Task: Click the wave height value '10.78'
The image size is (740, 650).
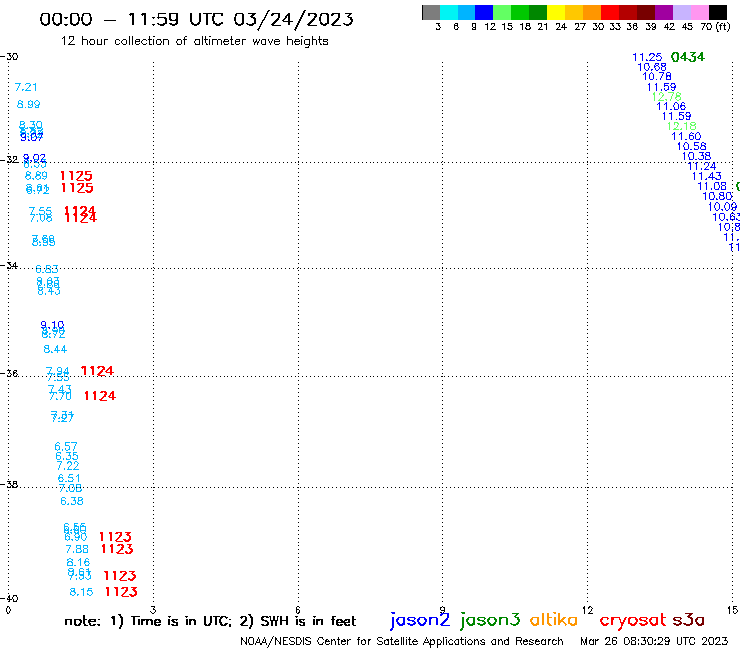Action: click(x=656, y=76)
